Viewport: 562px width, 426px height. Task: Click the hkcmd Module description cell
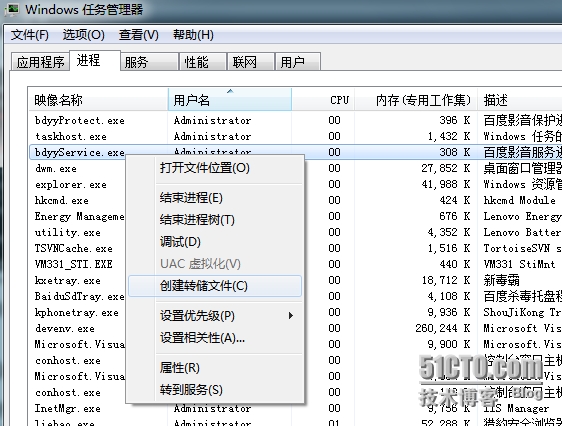pyautogui.click(x=519, y=200)
